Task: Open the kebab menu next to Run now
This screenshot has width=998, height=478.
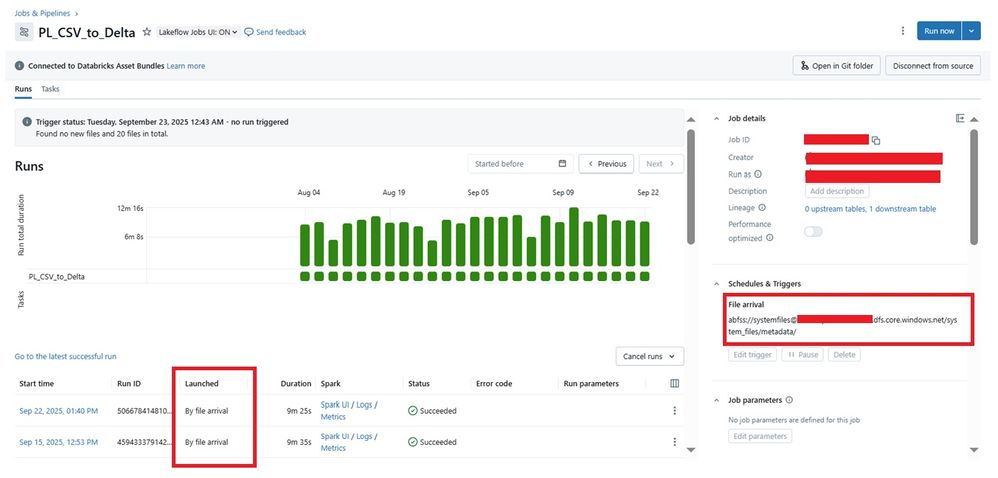Action: pos(902,31)
